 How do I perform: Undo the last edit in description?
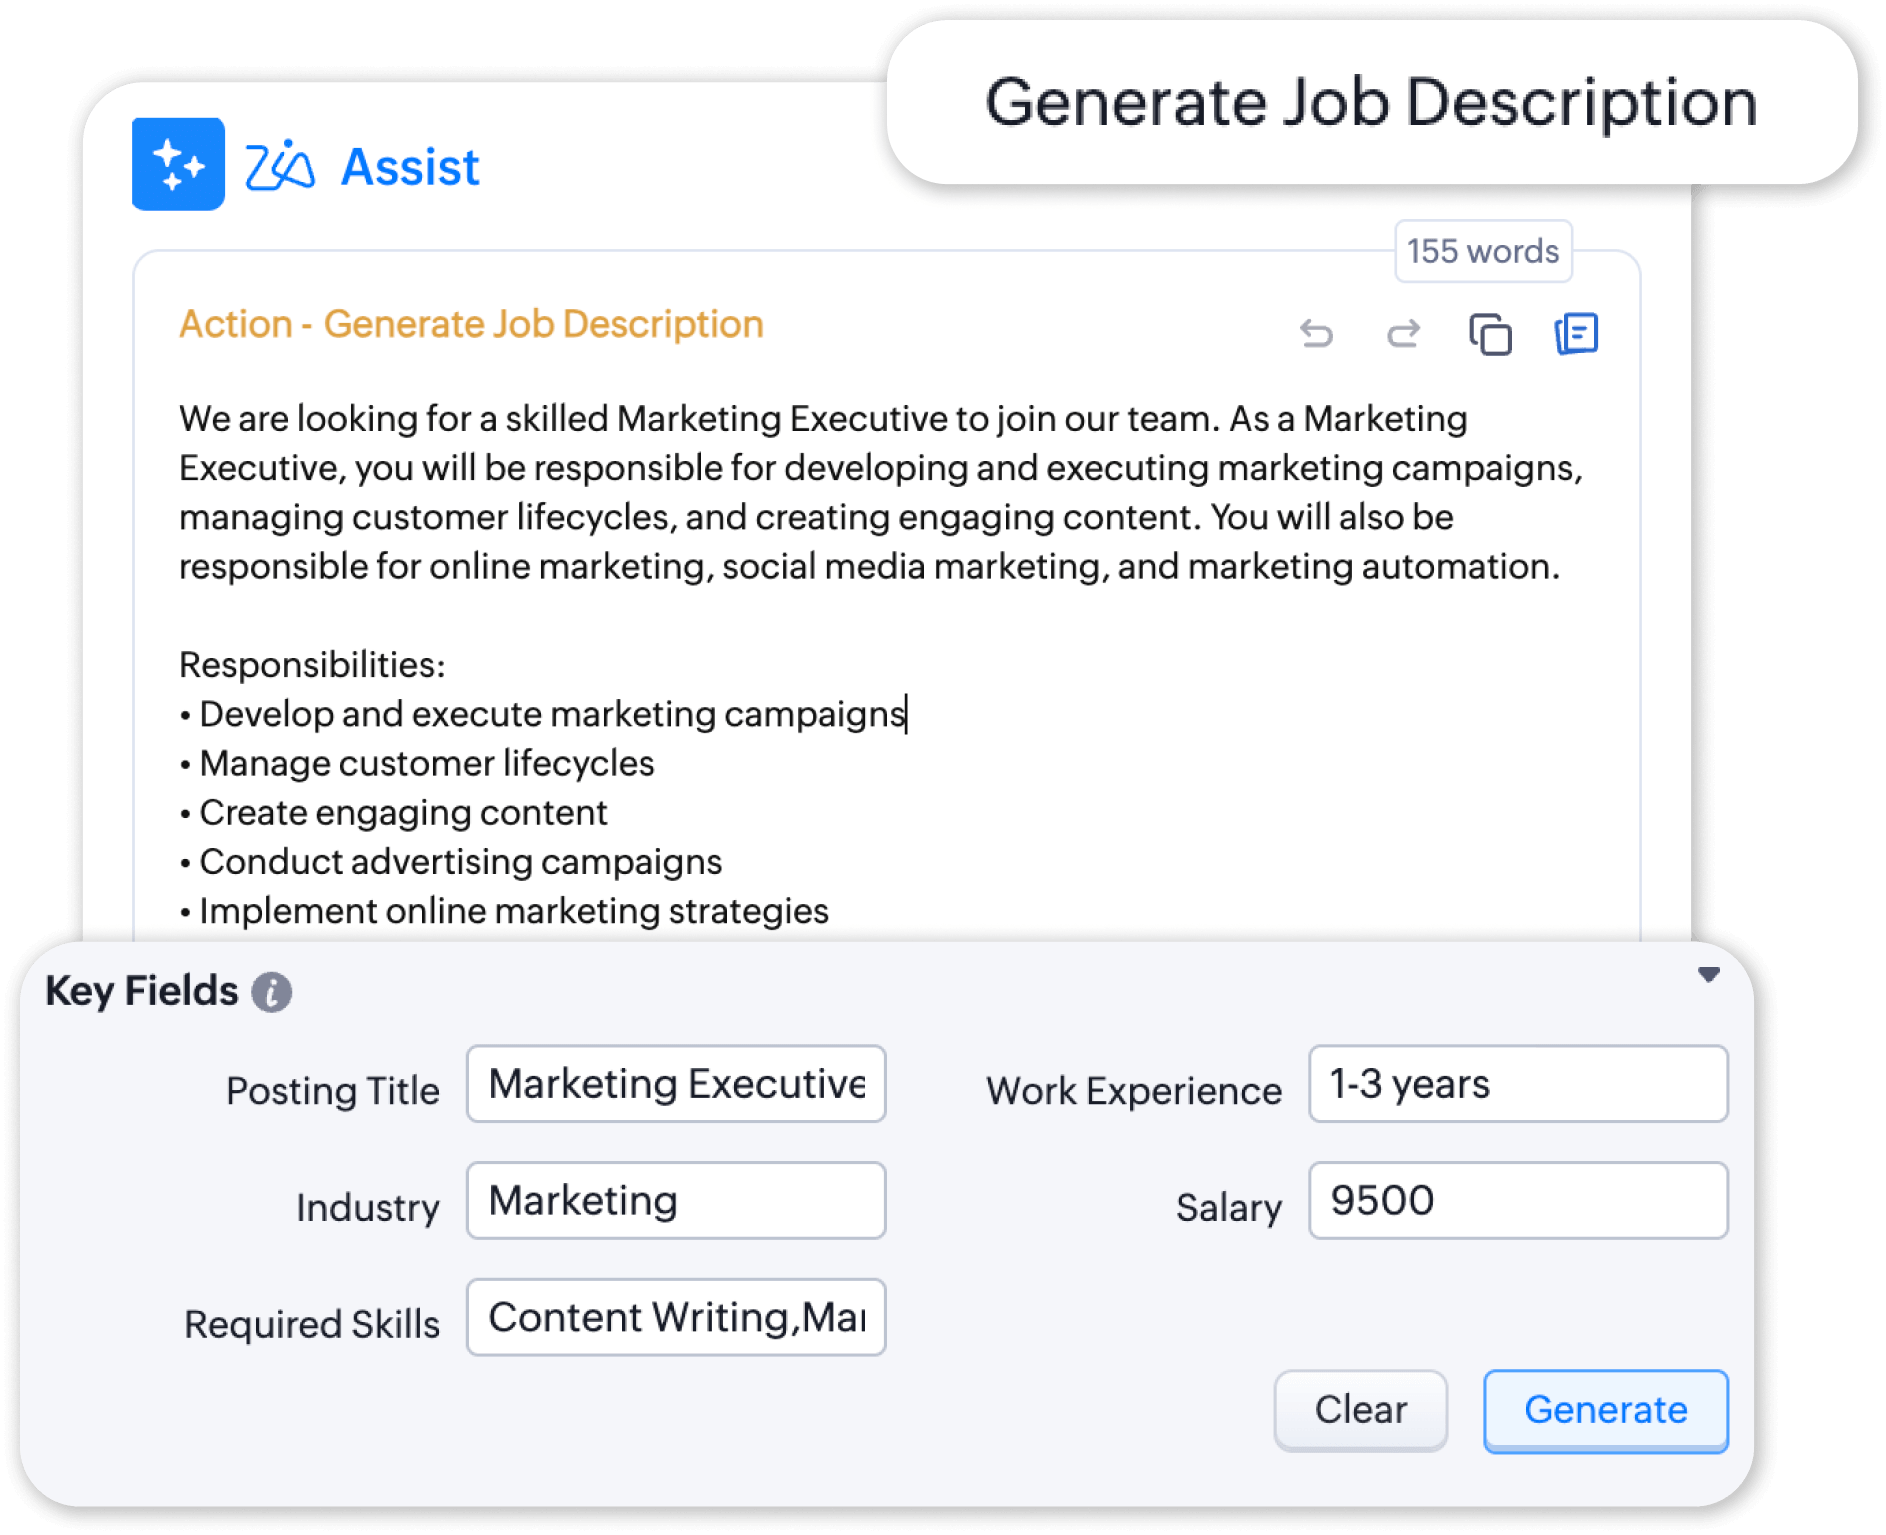coord(1316,333)
